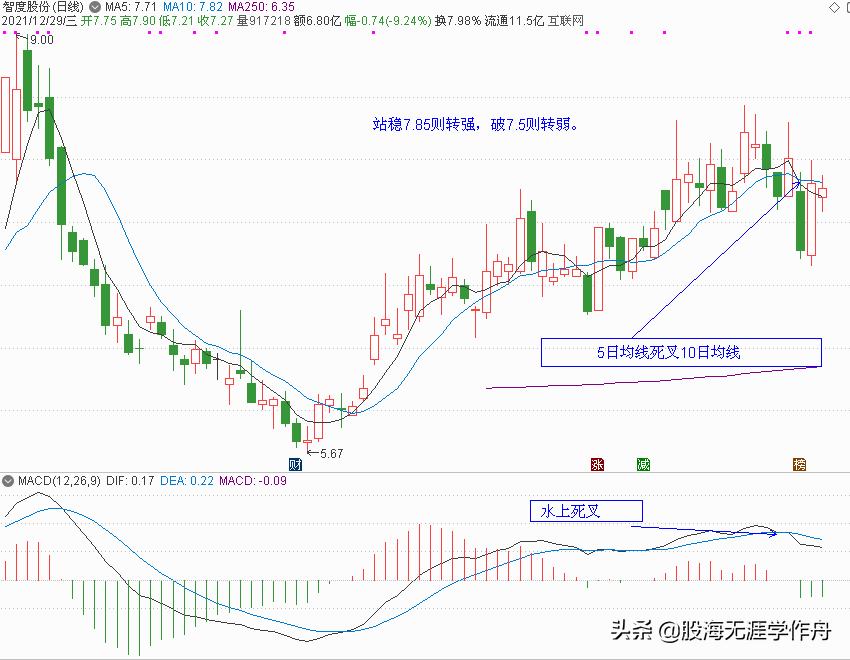Click the 额6.80亿 amount value
The image size is (850, 660).
(318, 21)
